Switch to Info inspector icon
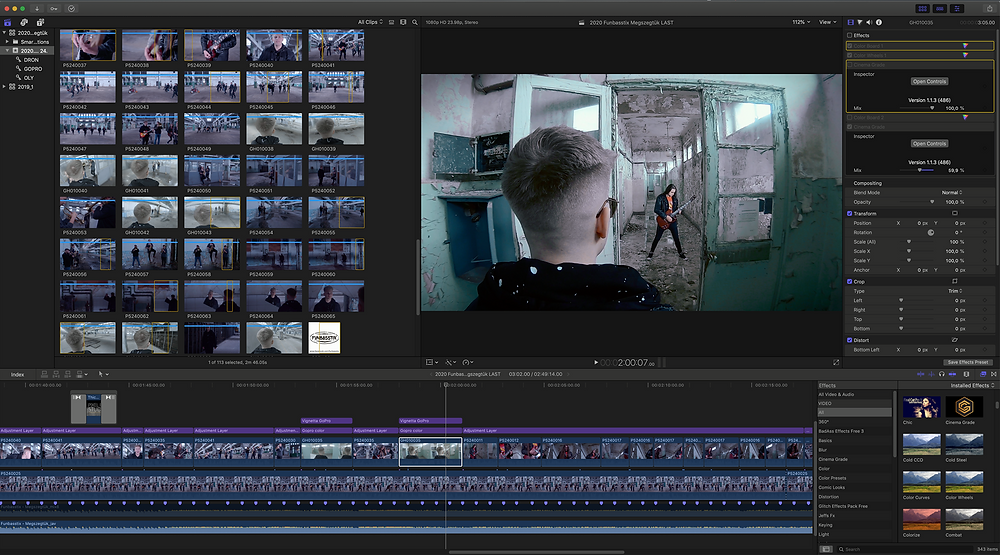The image size is (1000, 555). point(879,22)
